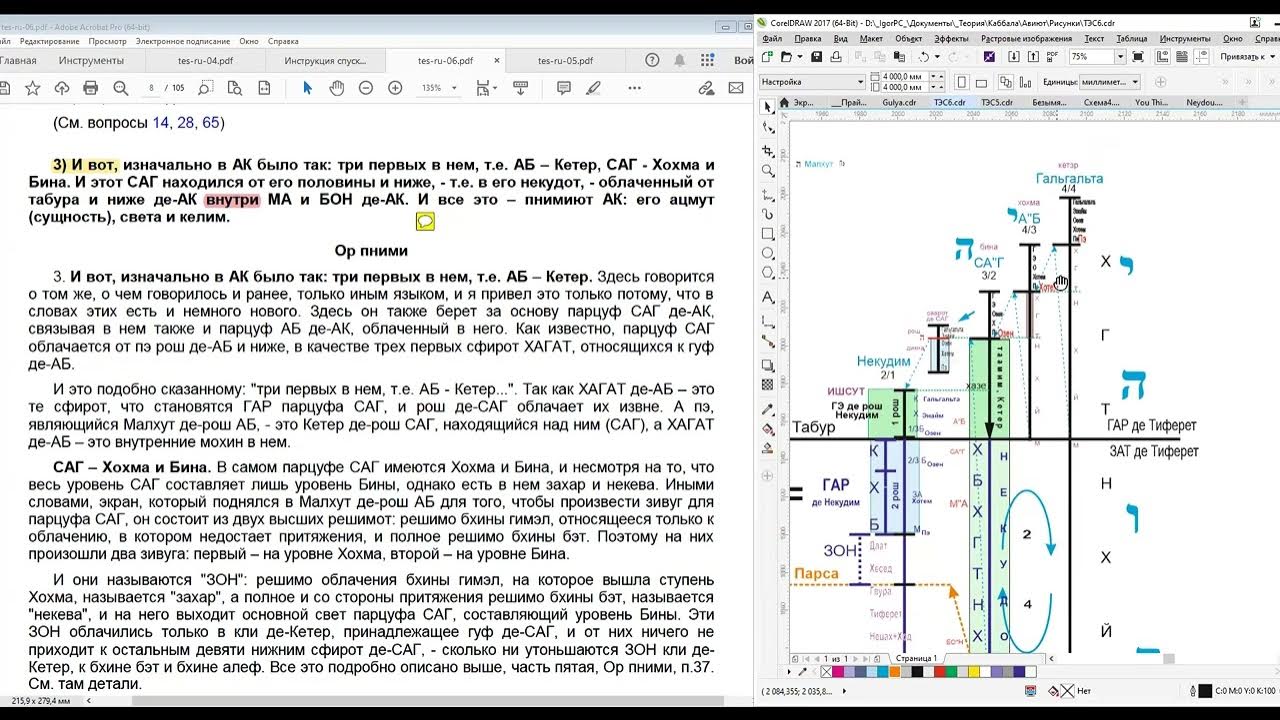The image size is (1280, 720).
Task: Follow question link 14 in the PDF
Action: click(x=162, y=123)
